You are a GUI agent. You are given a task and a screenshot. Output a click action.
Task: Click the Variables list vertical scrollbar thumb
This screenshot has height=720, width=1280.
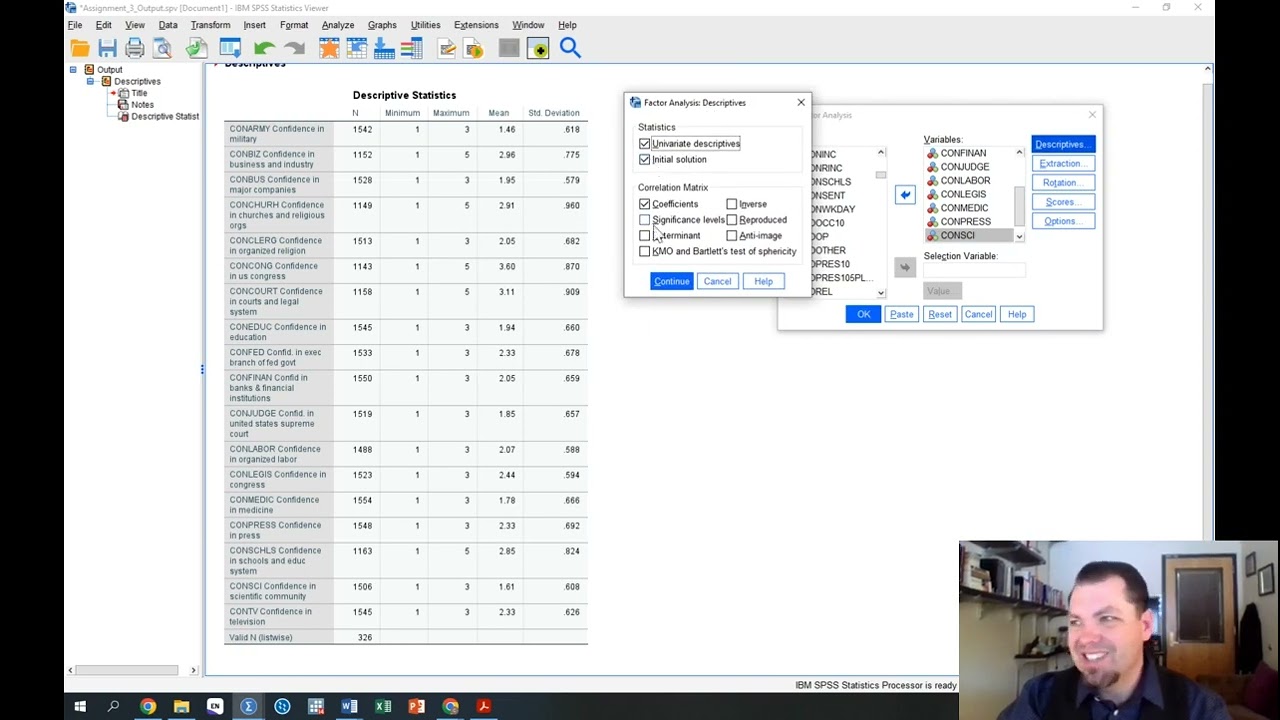coord(1019,206)
